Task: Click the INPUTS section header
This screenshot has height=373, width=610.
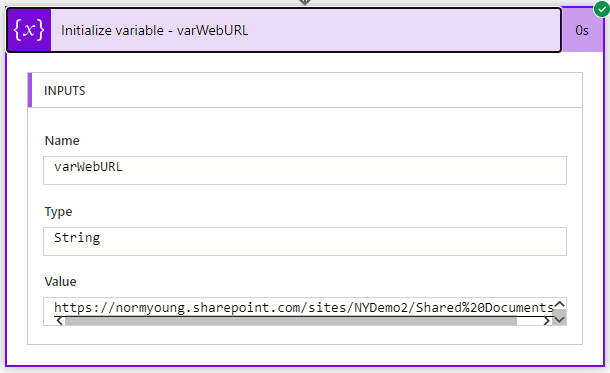Action: tap(305, 90)
